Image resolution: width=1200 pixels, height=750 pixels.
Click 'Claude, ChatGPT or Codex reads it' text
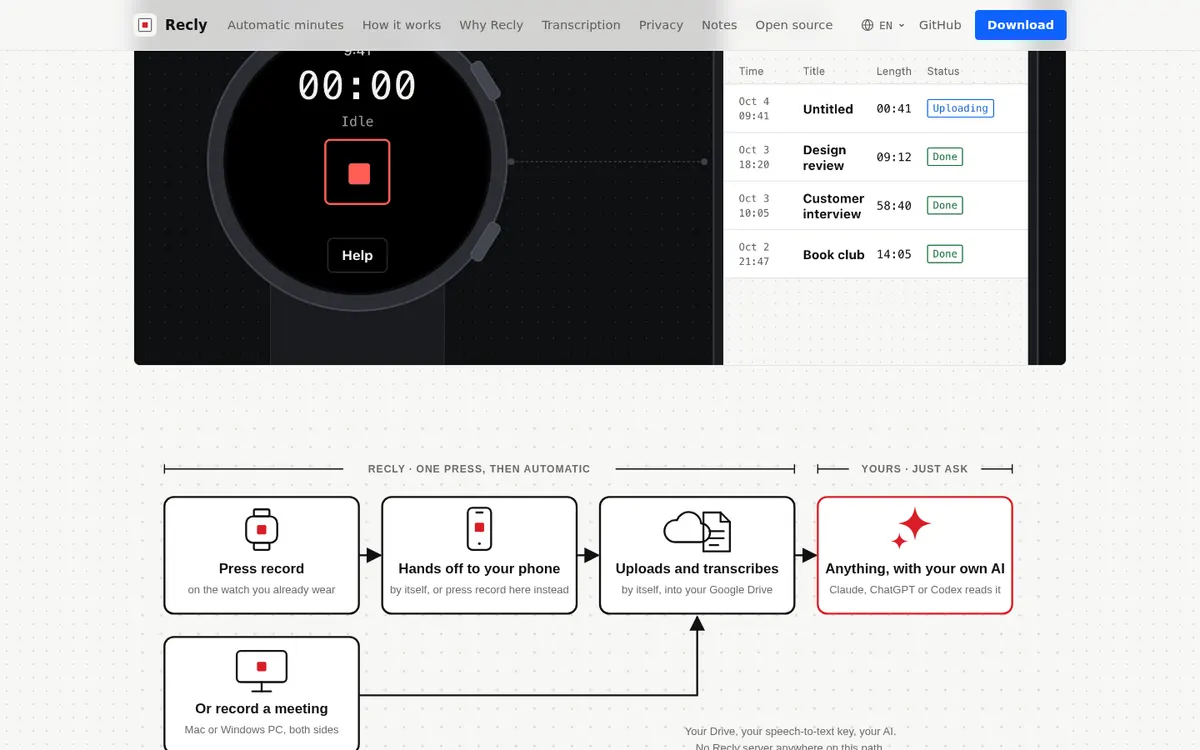pyautogui.click(x=915, y=590)
